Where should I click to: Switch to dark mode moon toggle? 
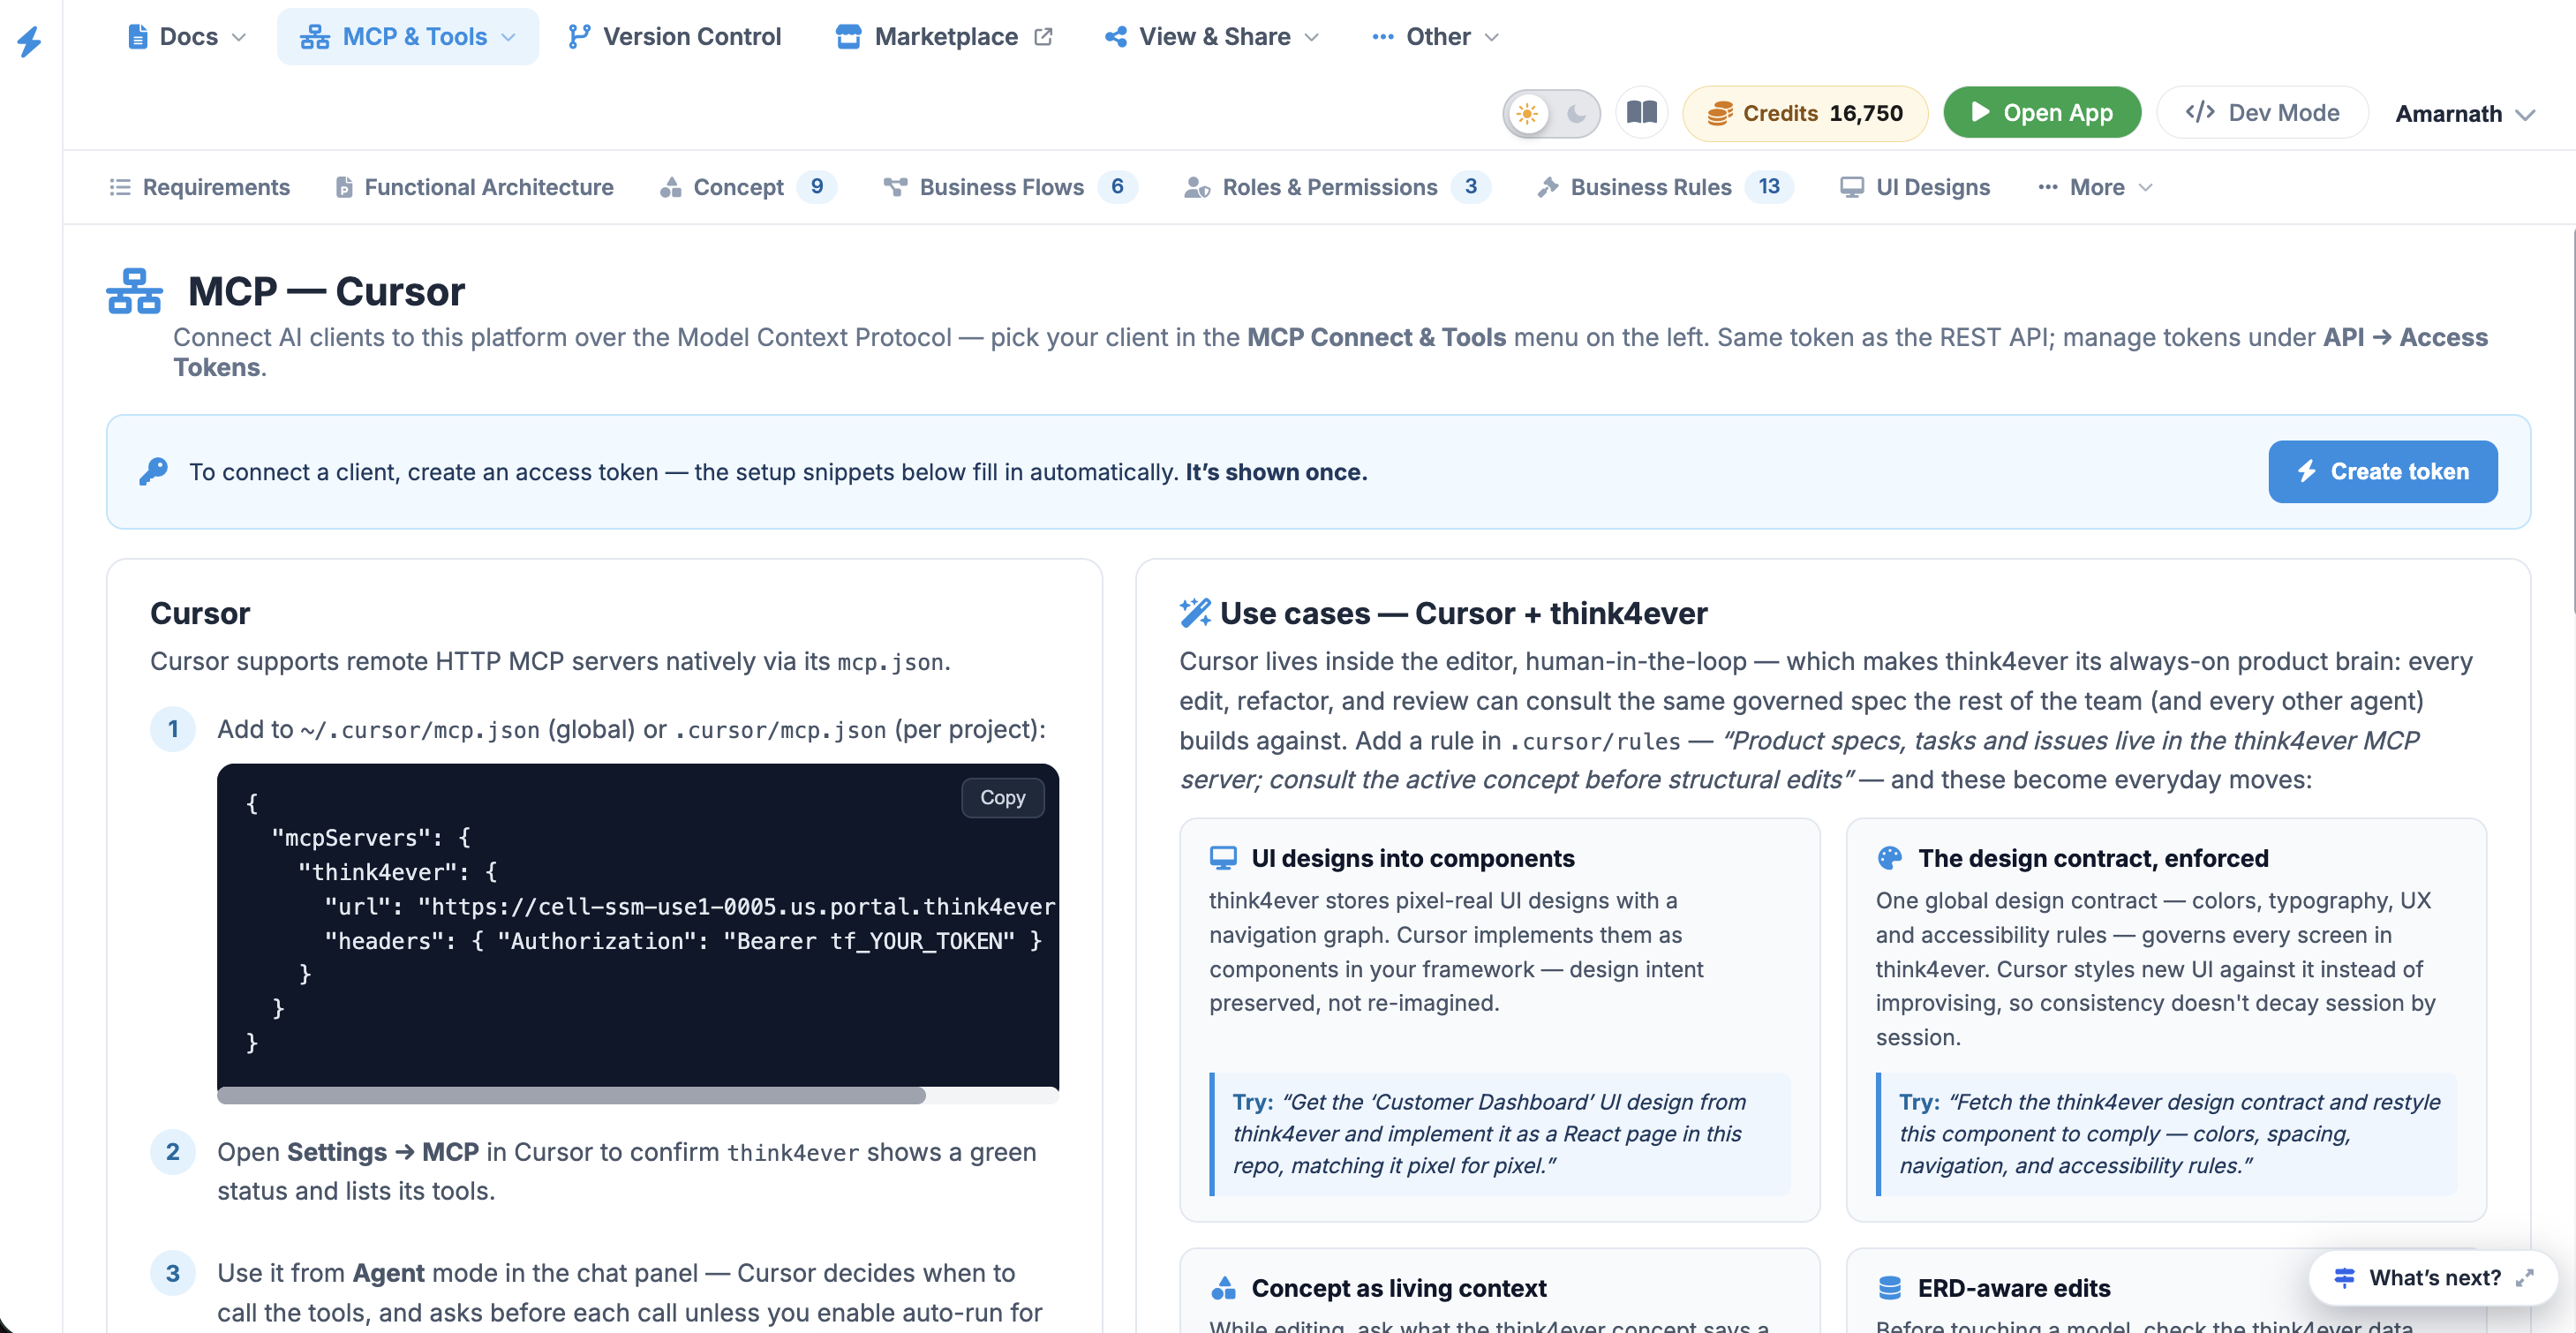[1576, 113]
